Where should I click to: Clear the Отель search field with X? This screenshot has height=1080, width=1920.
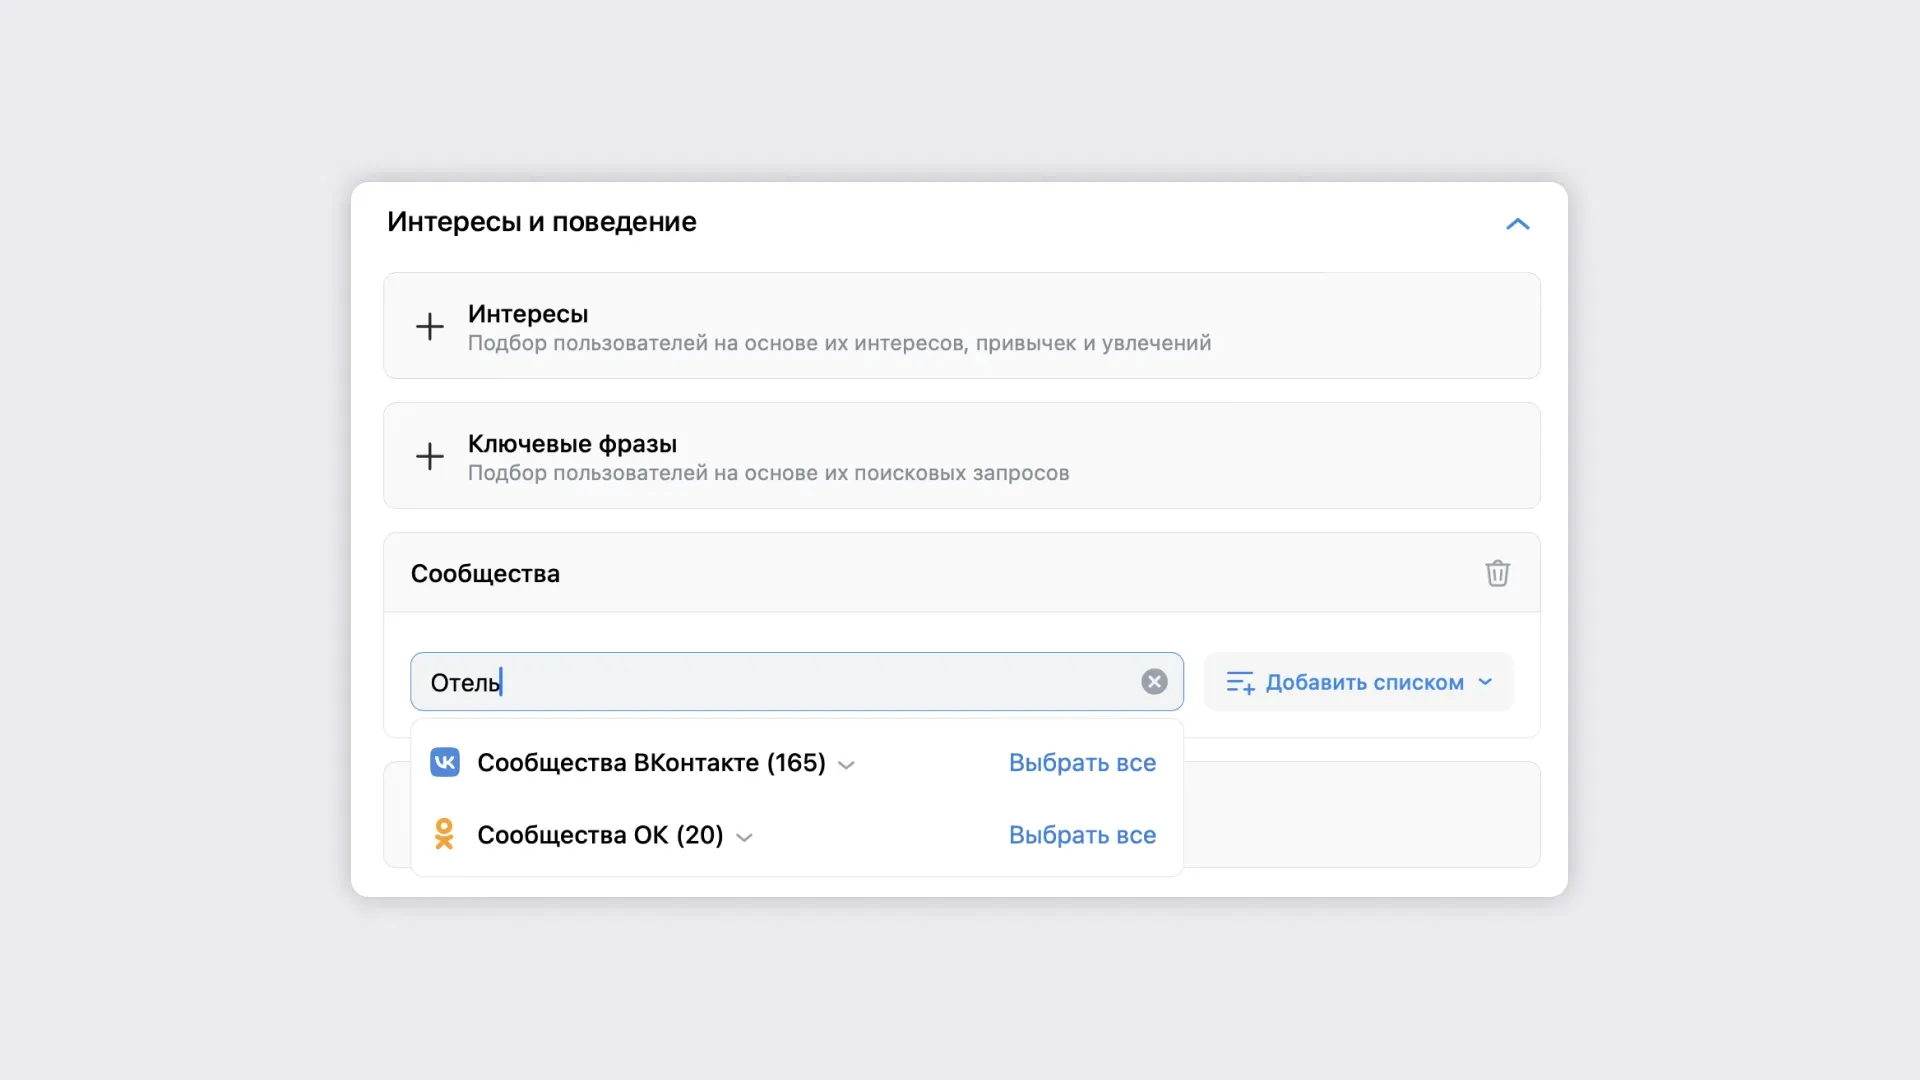pos(1154,682)
